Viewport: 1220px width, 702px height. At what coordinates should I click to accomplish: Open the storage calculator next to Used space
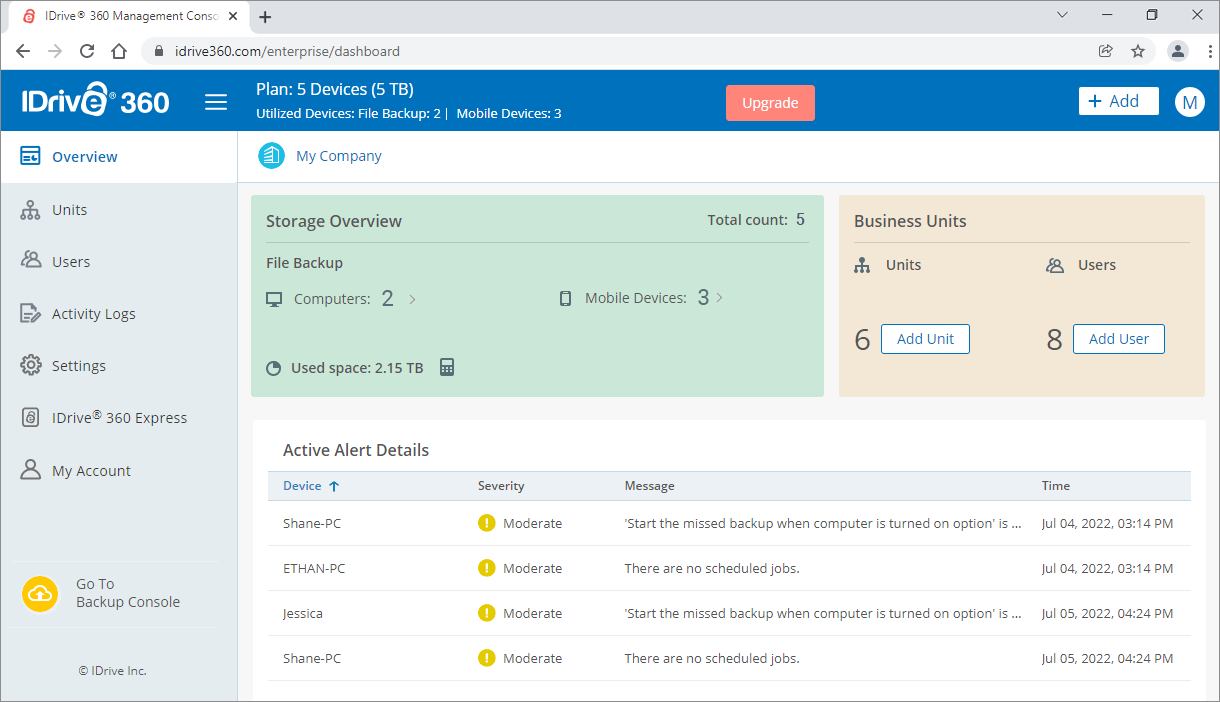(x=446, y=367)
